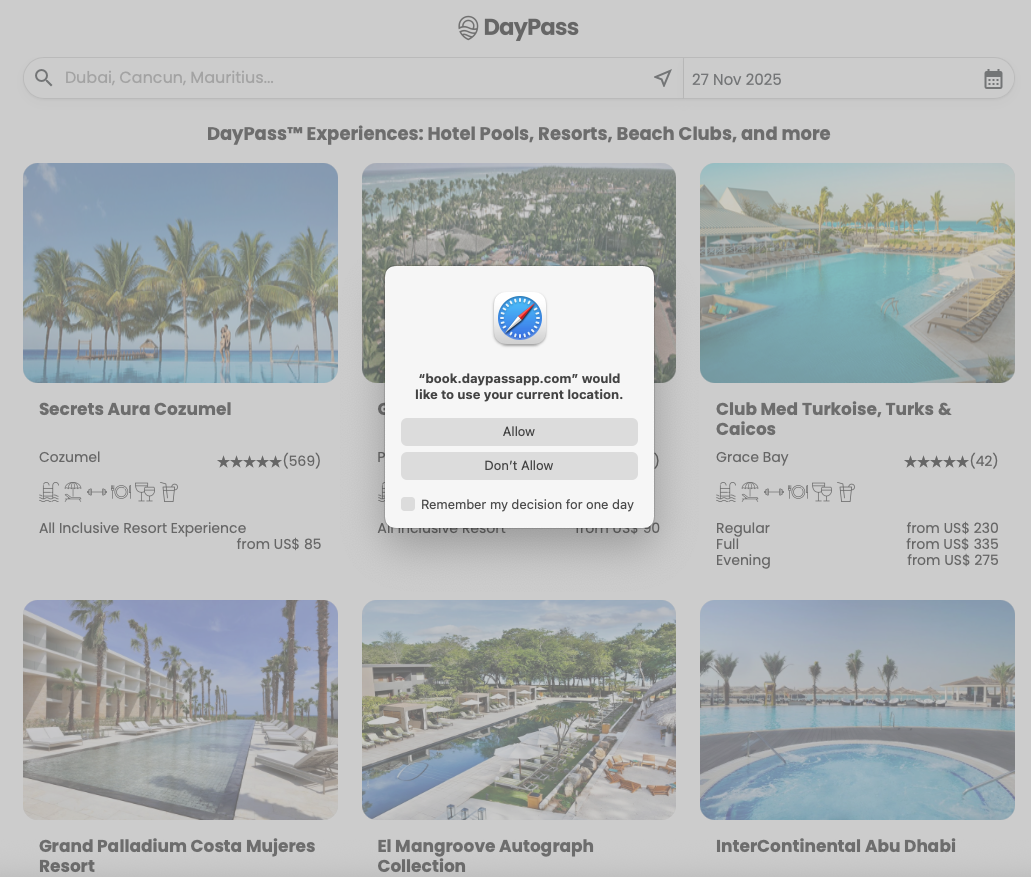1031x877 pixels.
Task: Open the Grand Palladium Costa Mujeres photo
Action: [x=180, y=709]
